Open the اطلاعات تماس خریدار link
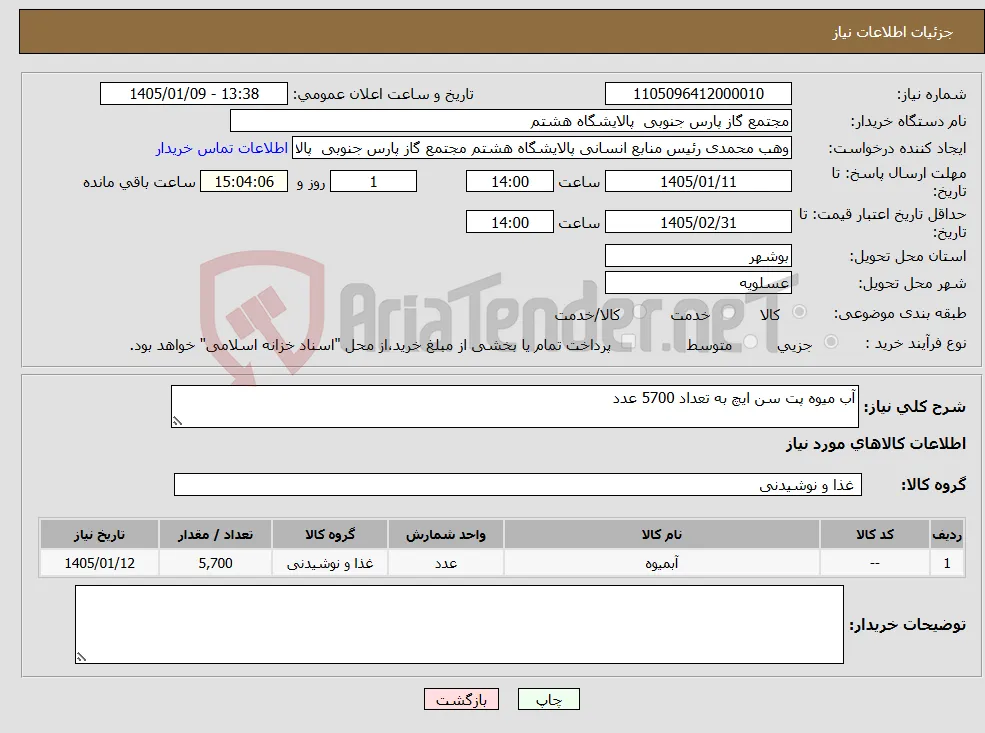985x733 pixels. pyautogui.click(x=222, y=148)
